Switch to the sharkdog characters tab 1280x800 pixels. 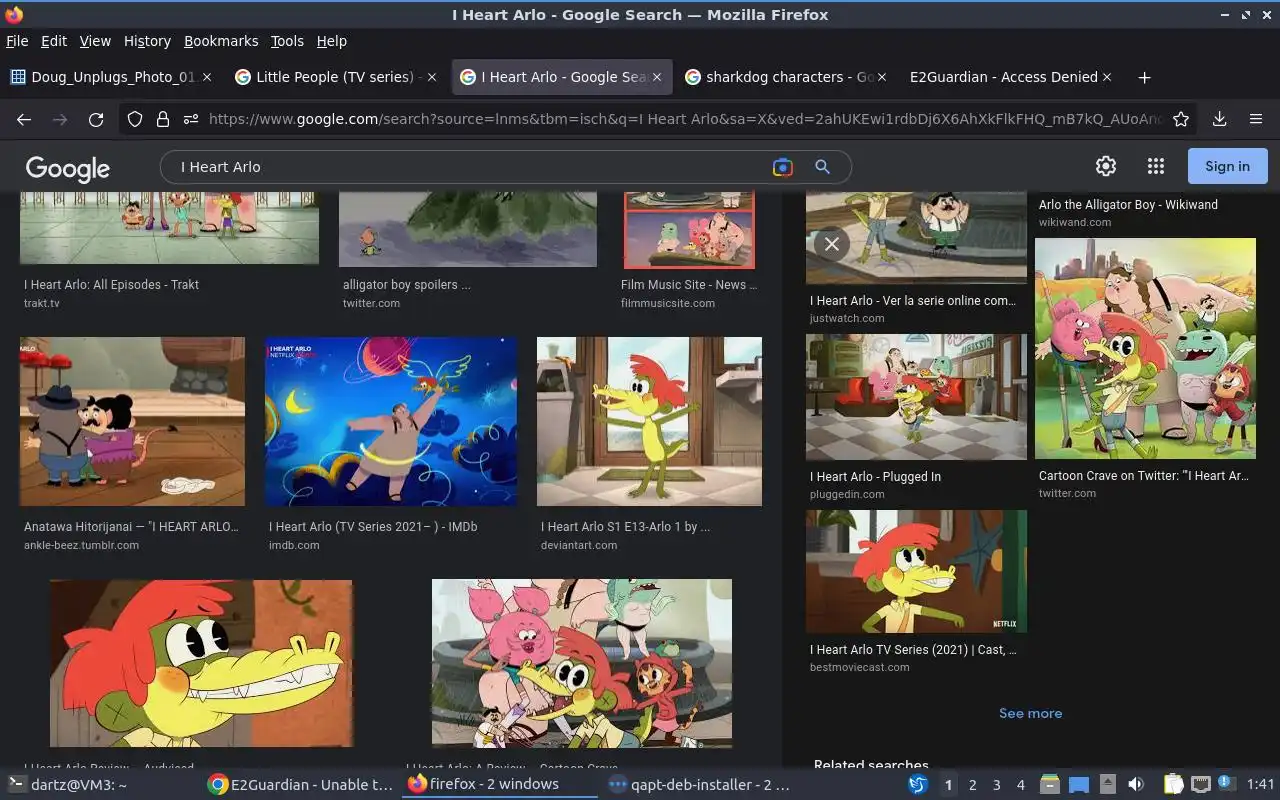pyautogui.click(x=785, y=77)
